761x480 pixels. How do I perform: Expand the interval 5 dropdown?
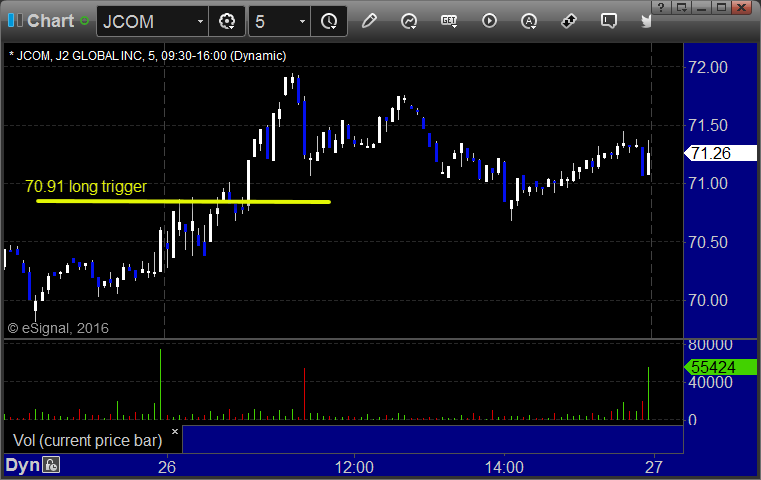point(302,22)
